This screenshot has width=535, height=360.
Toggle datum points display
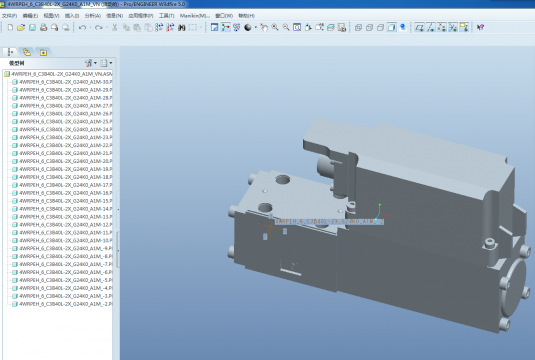442,27
